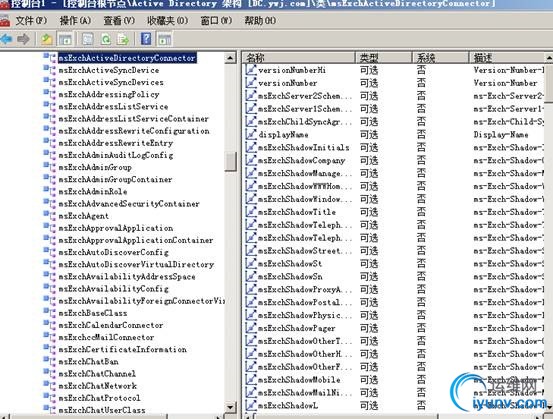This screenshot has height=419, width=553.
Task: Click the tree pane vertical scrollbar thumb
Action: pos(230,162)
